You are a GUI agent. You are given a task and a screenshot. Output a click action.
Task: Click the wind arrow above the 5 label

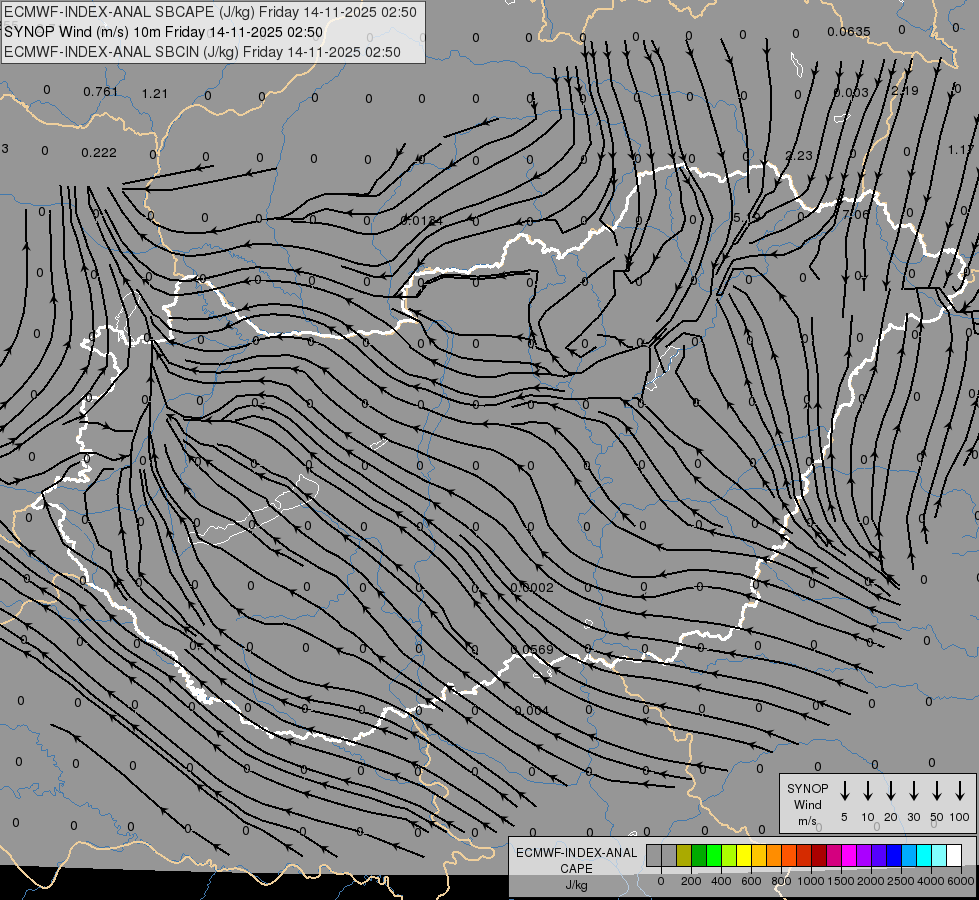(x=845, y=791)
